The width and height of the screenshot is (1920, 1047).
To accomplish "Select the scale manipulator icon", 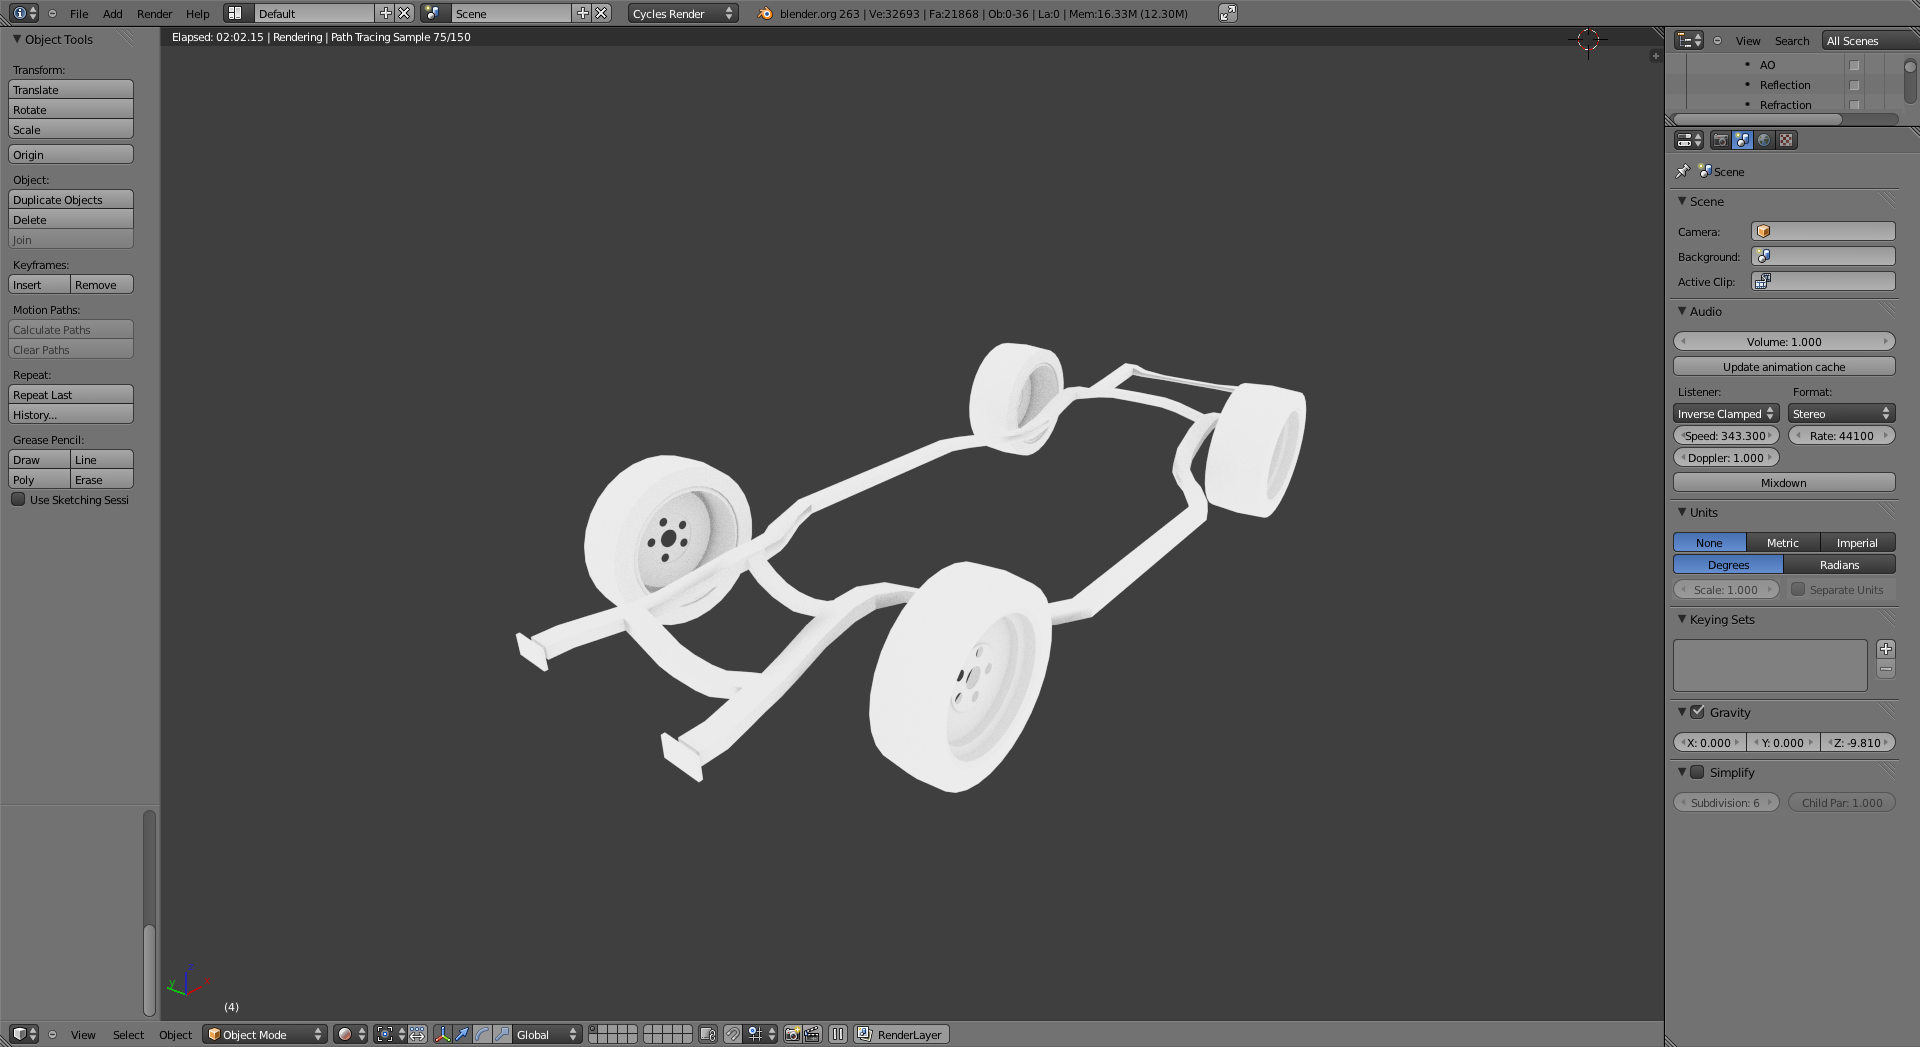I will [502, 1034].
